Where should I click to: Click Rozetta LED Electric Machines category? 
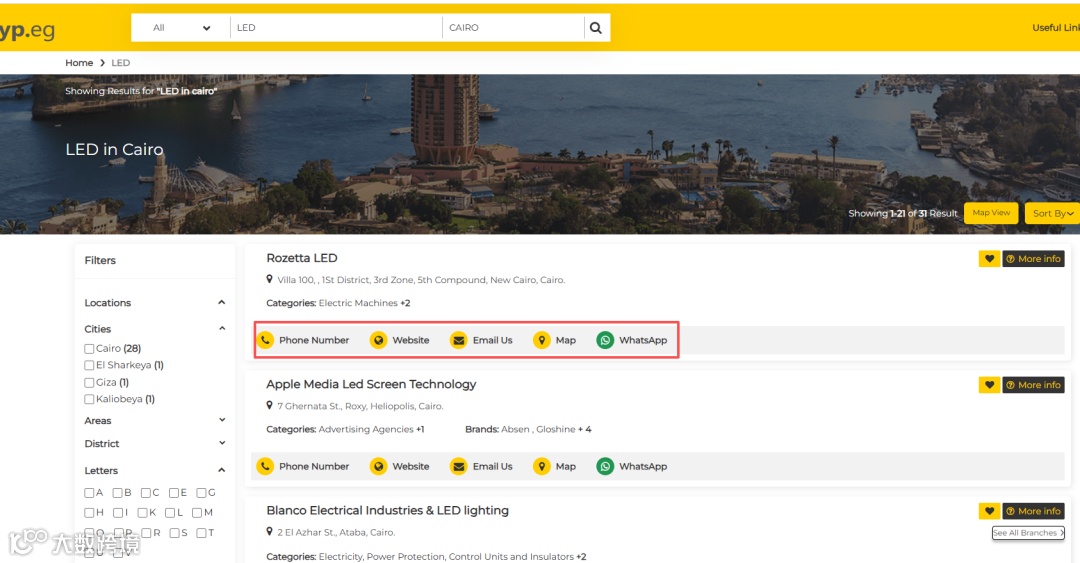pos(358,303)
